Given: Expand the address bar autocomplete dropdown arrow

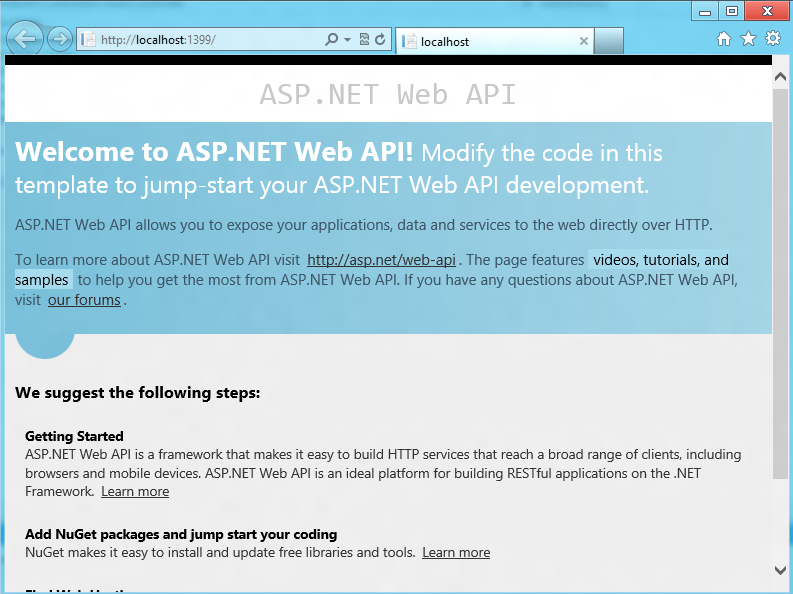Looking at the screenshot, I should coord(347,40).
